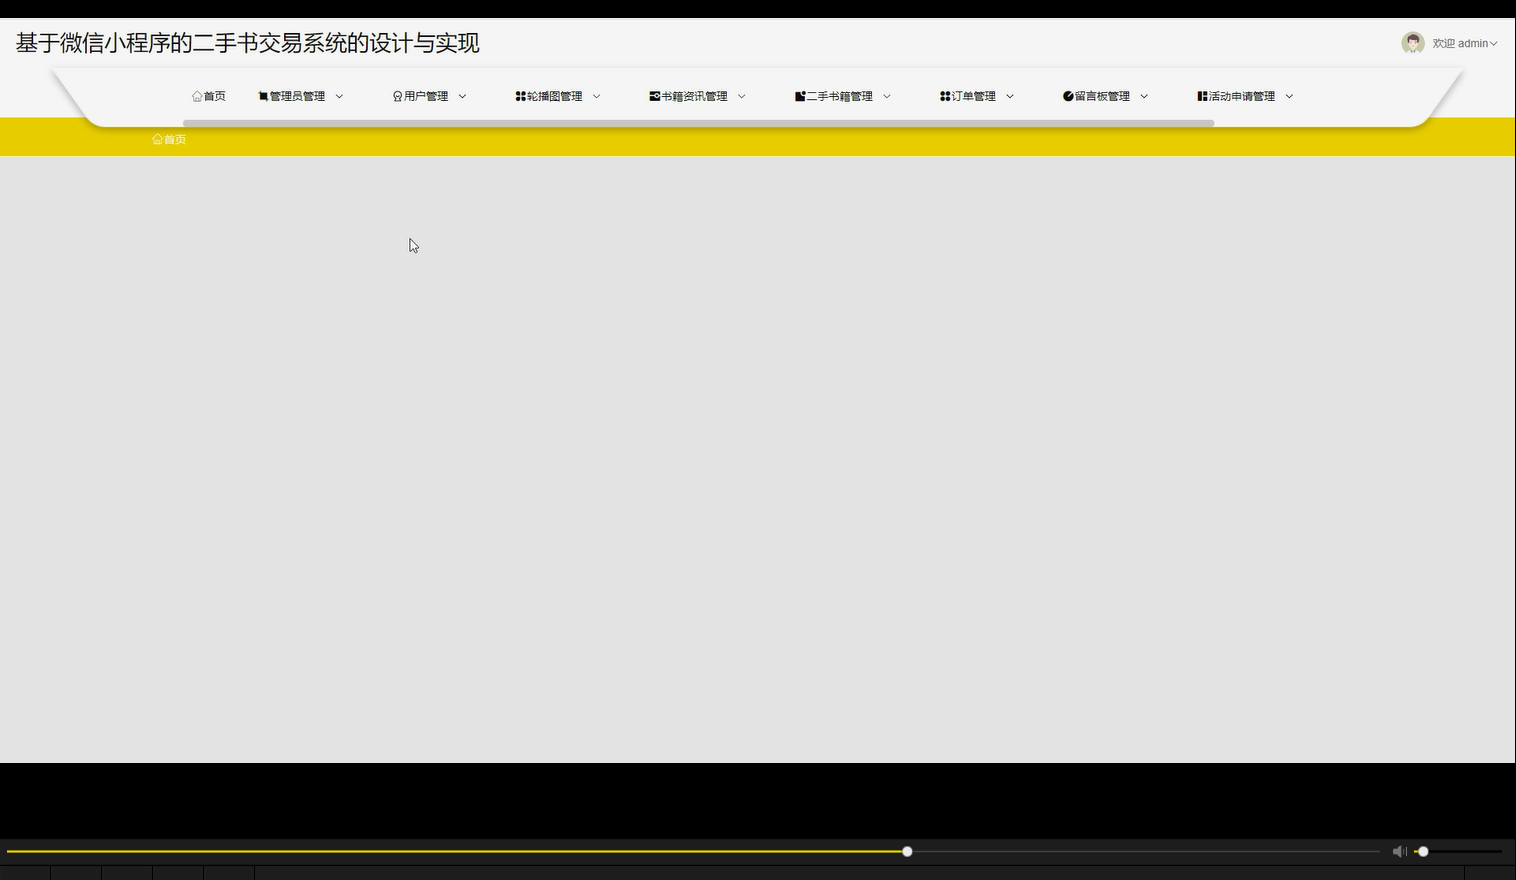1516x880 pixels.
Task: Click the 轮播图管理 grid icon
Action: pyautogui.click(x=520, y=97)
